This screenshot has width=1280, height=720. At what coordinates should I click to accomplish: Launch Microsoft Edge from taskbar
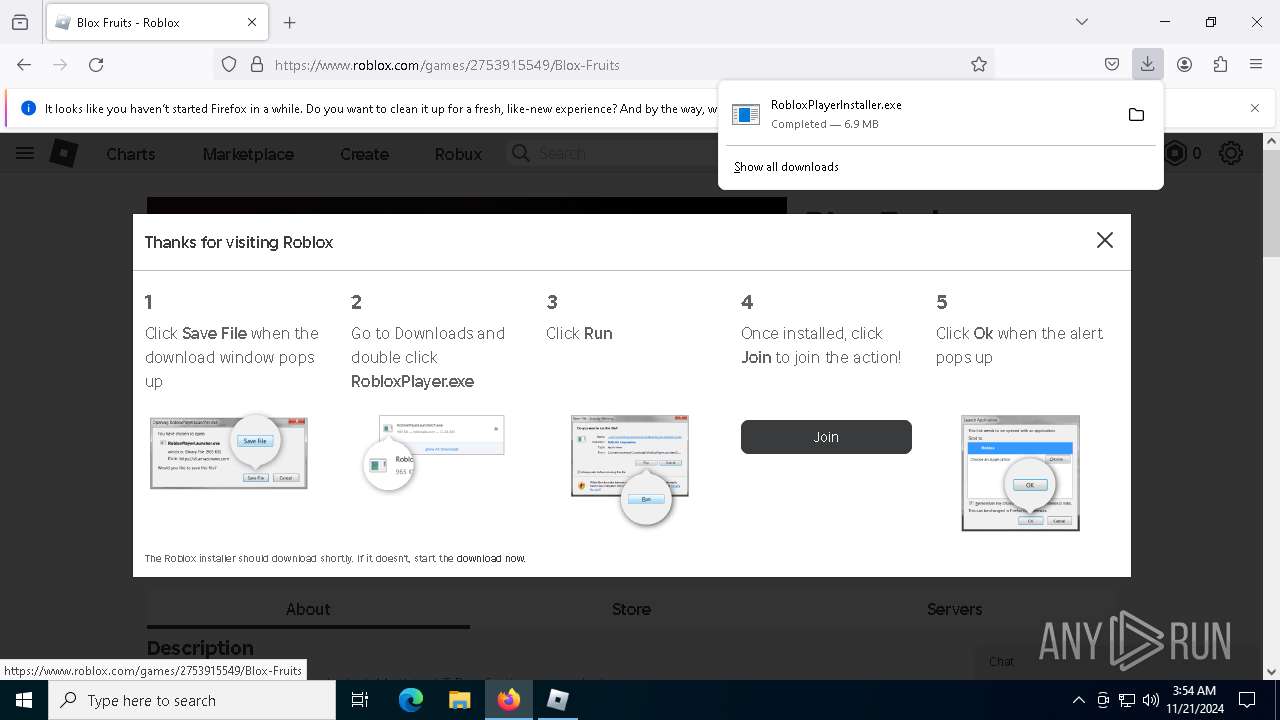pos(411,700)
